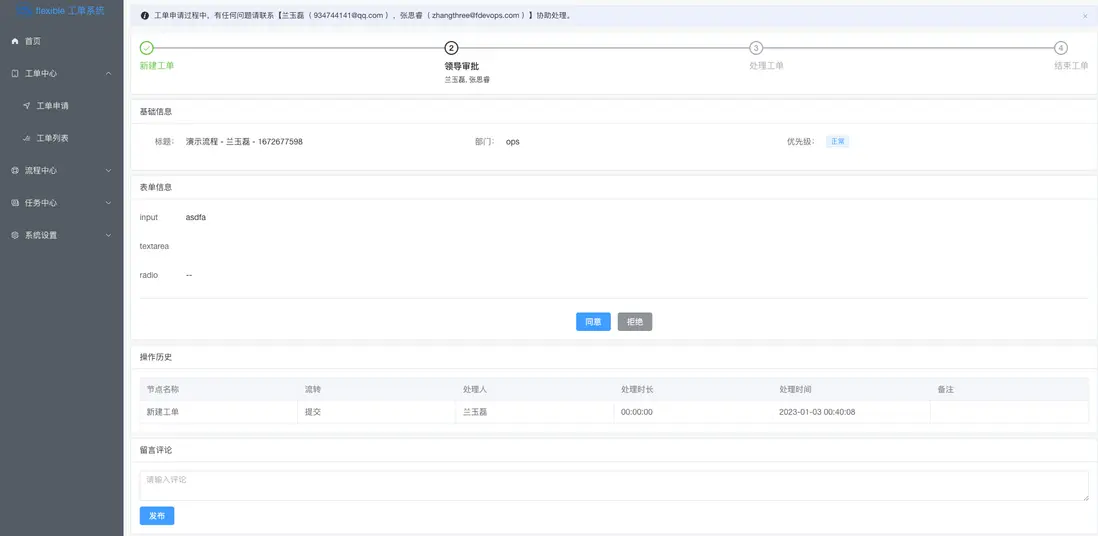Click the home icon beside 首页

point(15,41)
